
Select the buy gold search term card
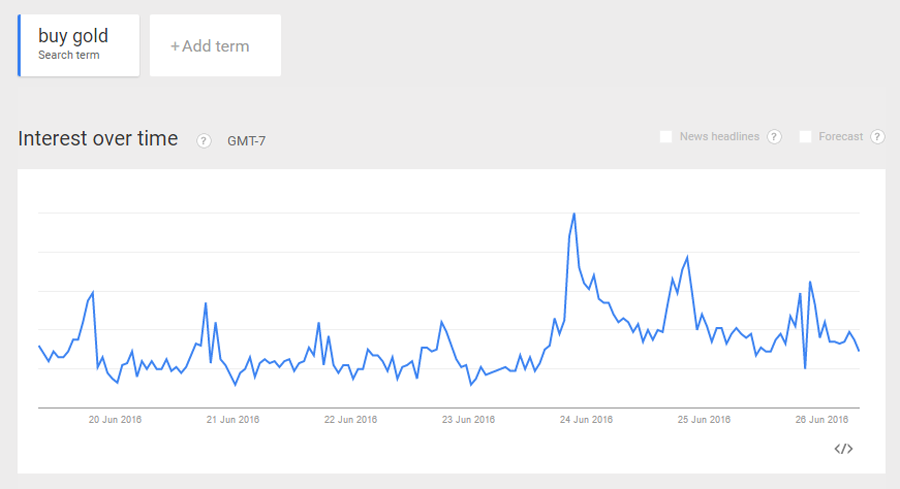pyautogui.click(x=80, y=45)
